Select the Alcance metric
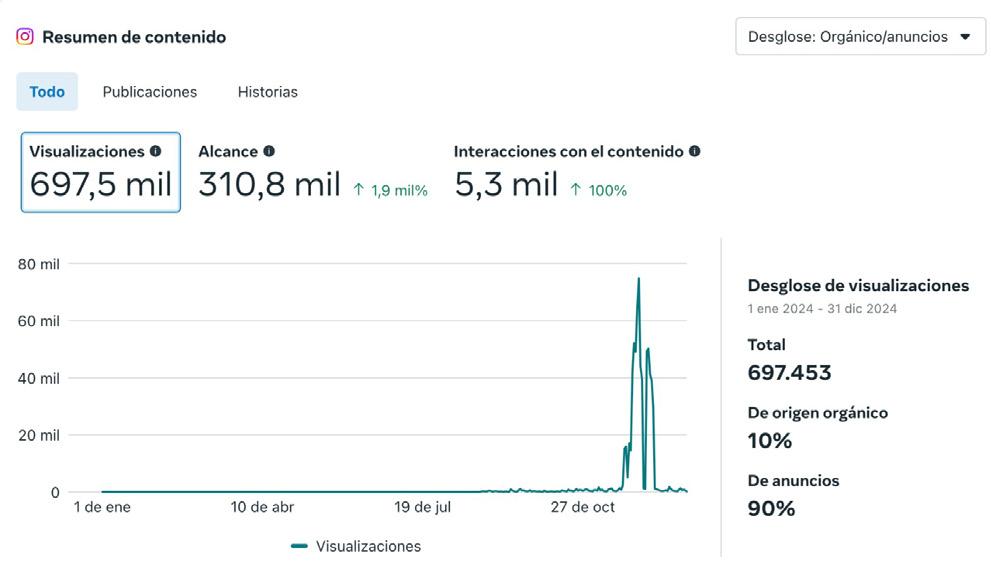 (x=269, y=172)
